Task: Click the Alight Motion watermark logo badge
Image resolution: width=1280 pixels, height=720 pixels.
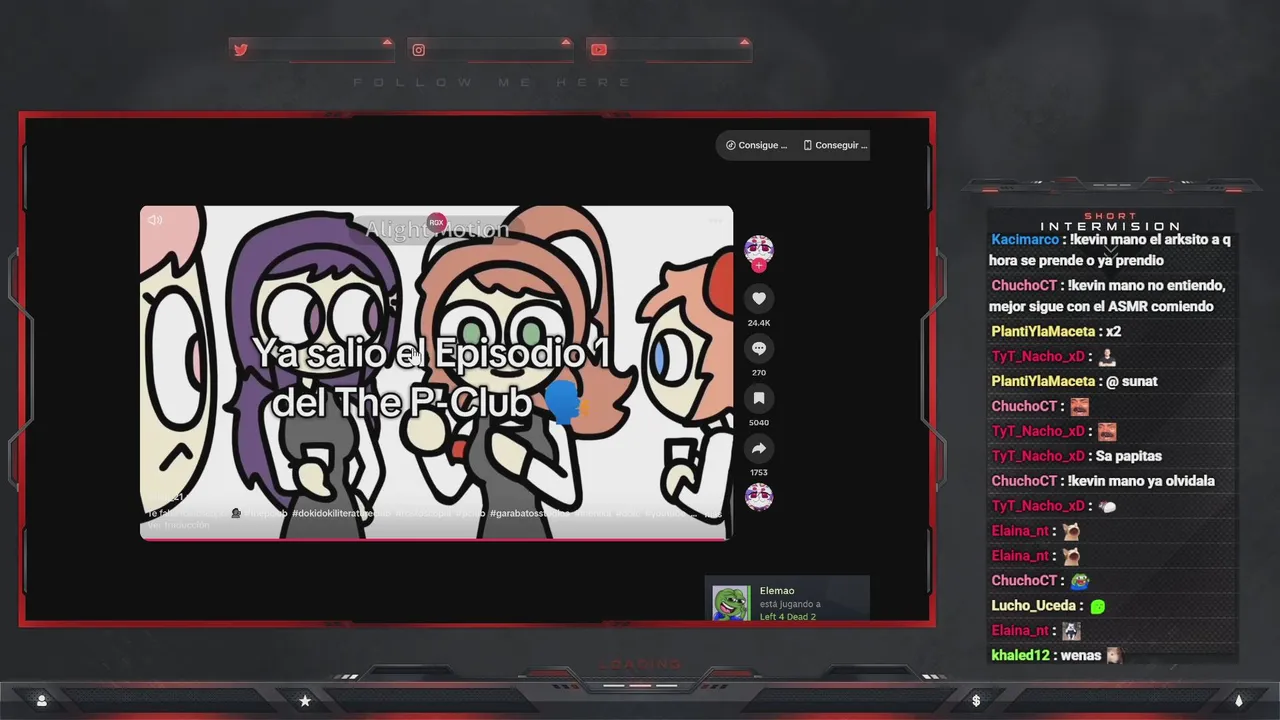Action: [436, 222]
